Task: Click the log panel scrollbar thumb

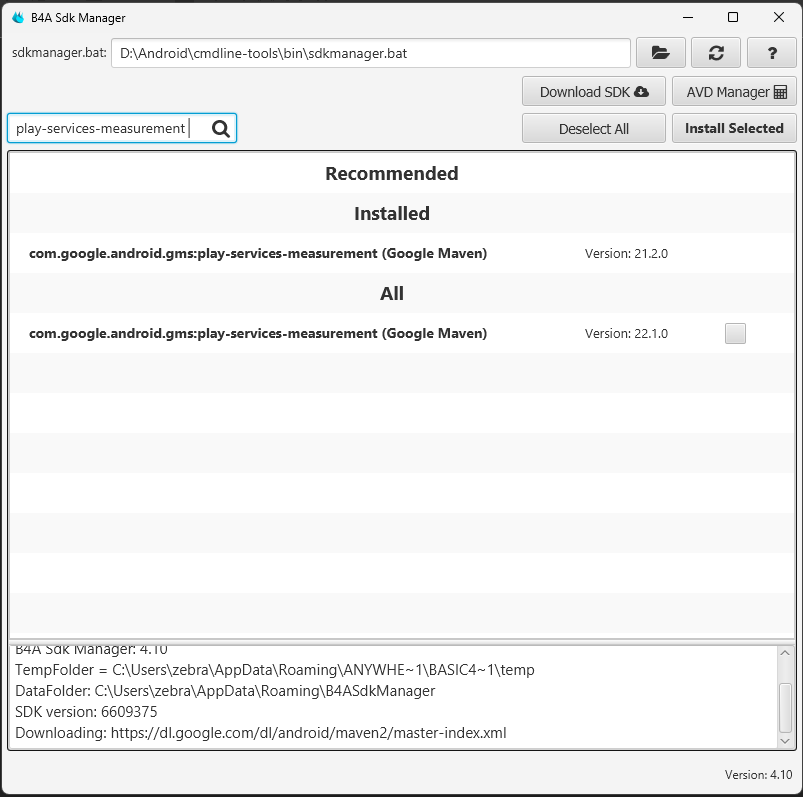Action: tap(785, 708)
